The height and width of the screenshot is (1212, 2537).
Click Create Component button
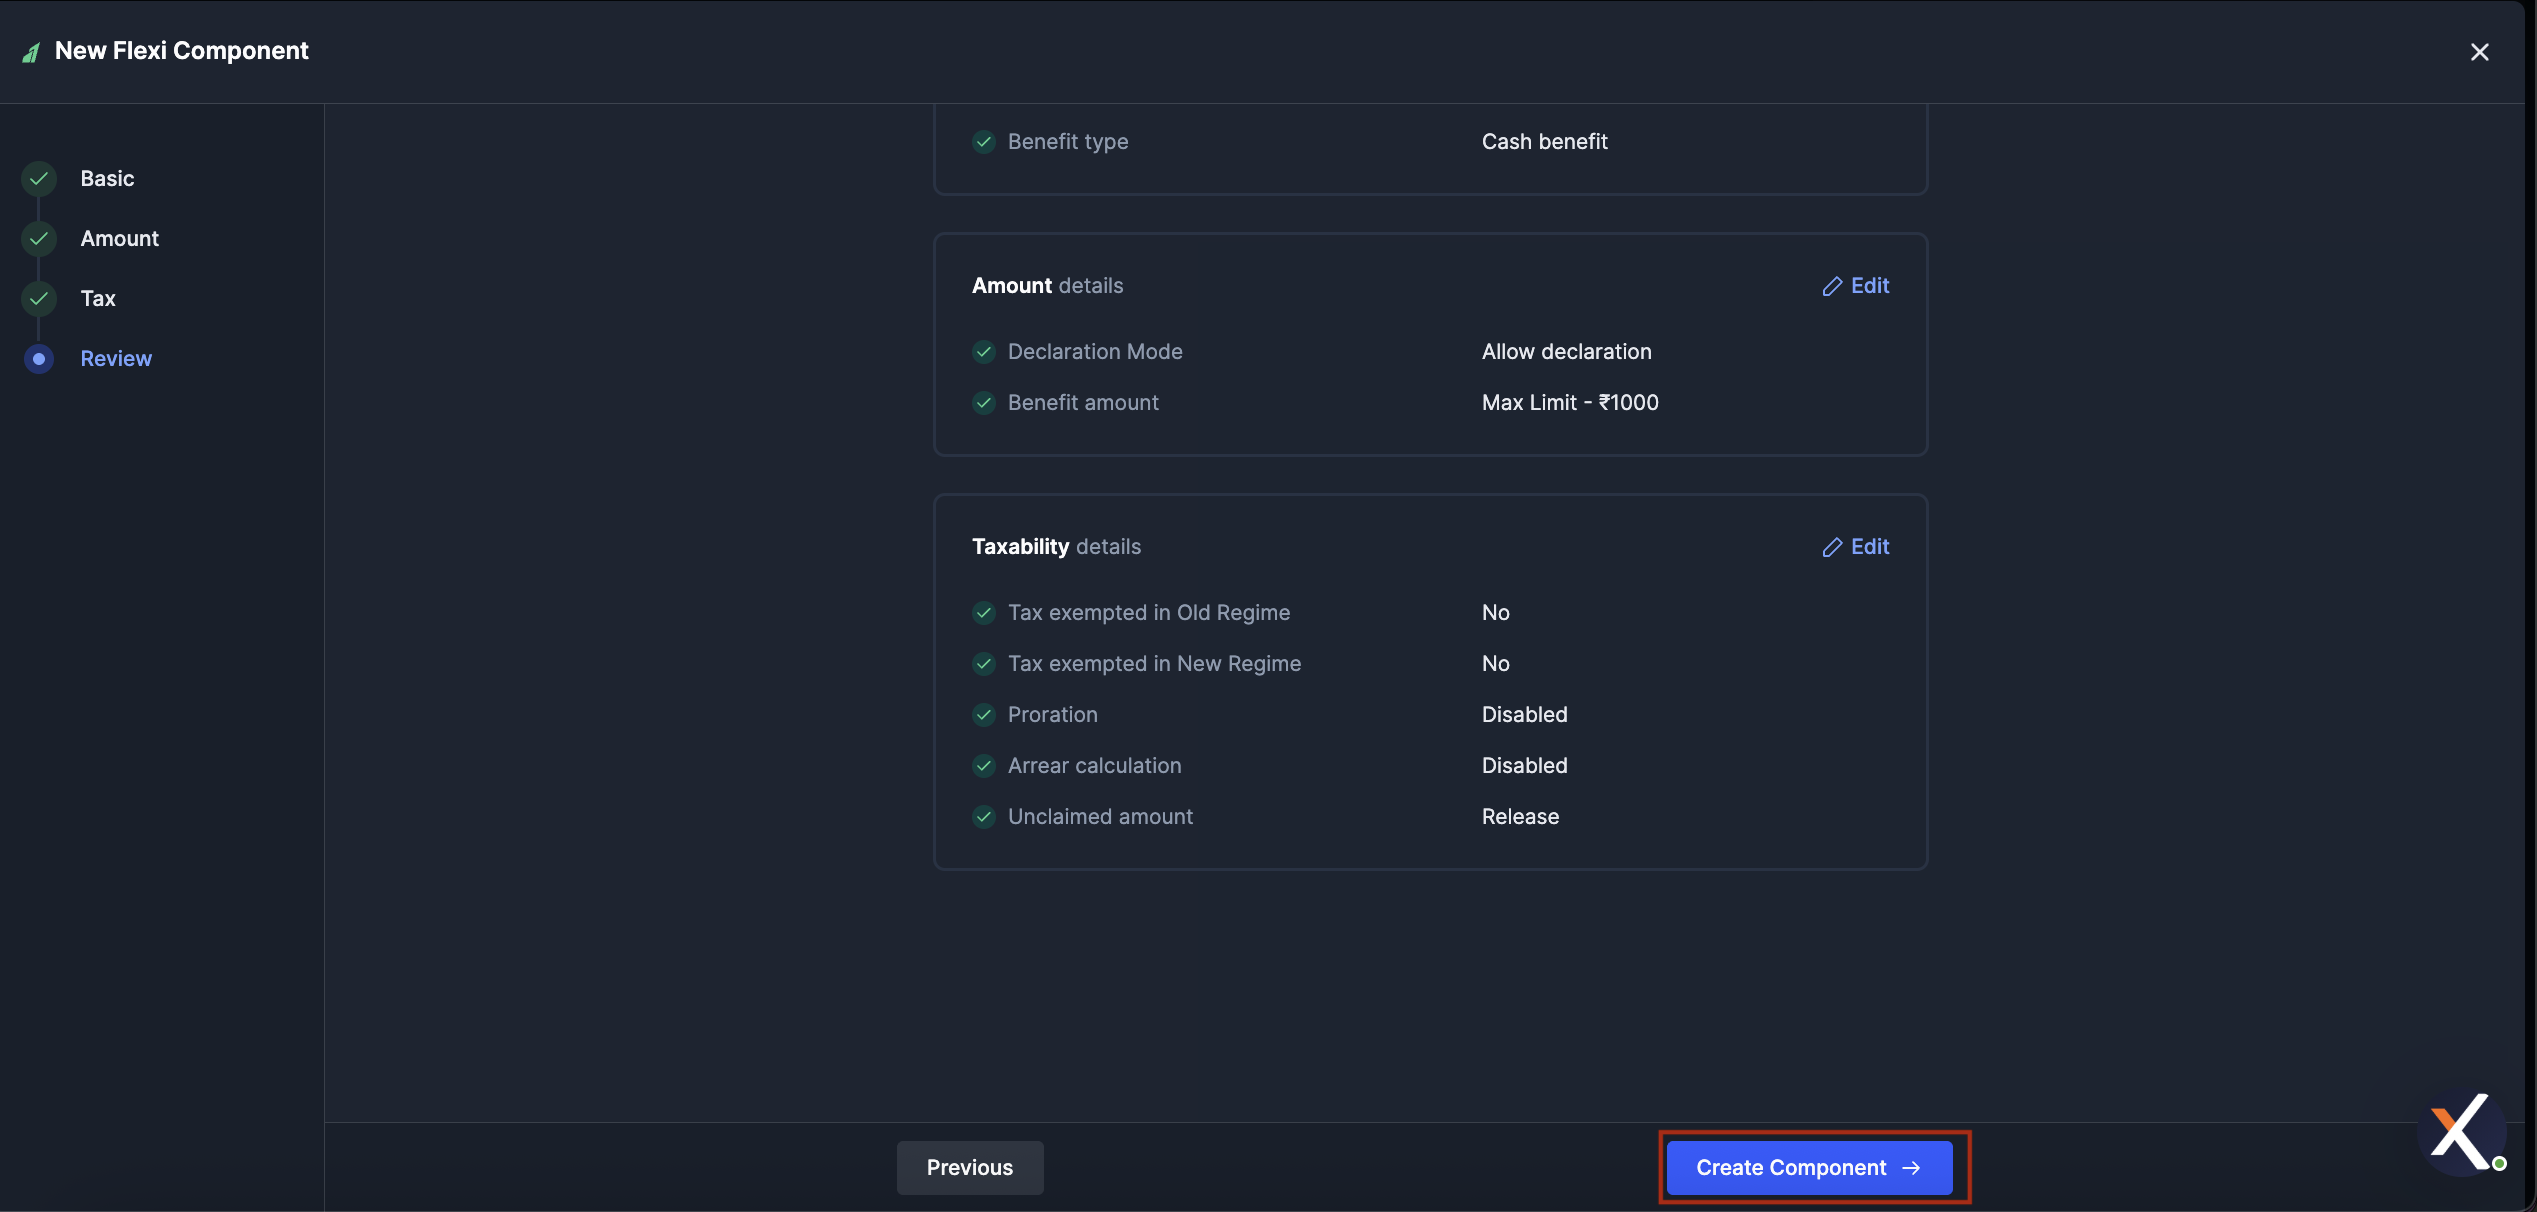(x=1809, y=1168)
